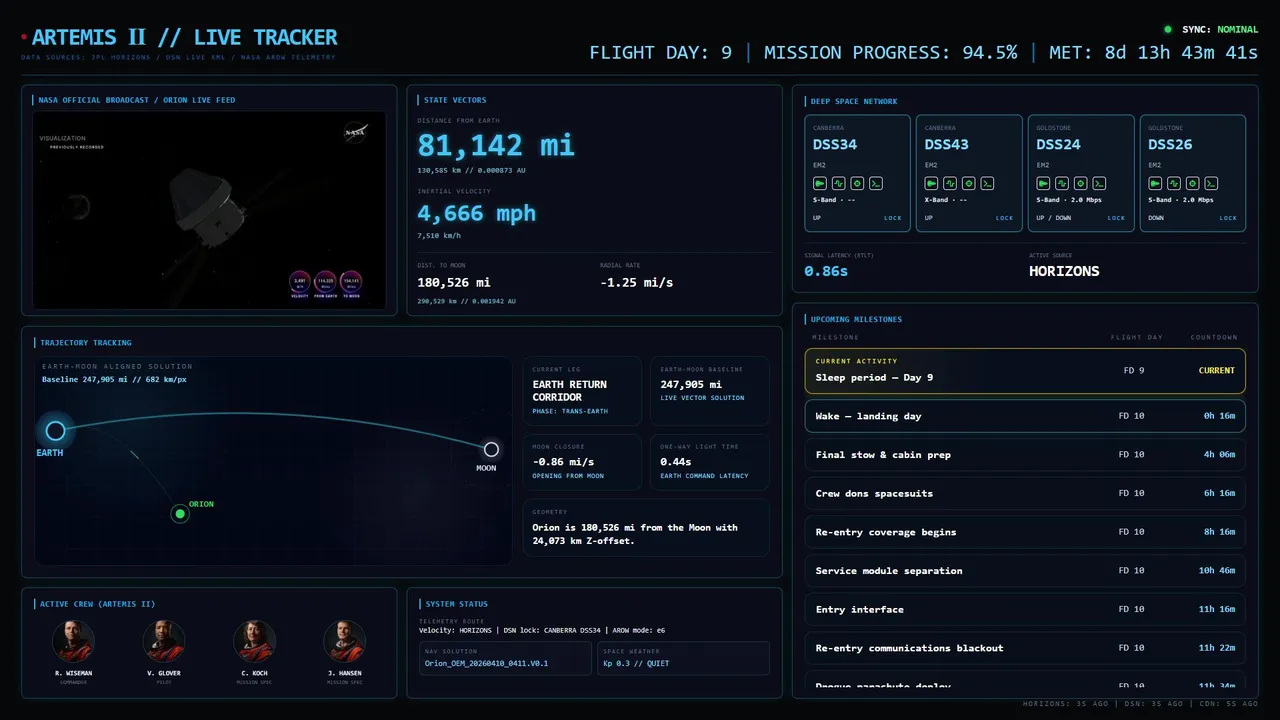The height and width of the screenshot is (720, 1280).
Task: Select the 'Crew dons spacesuits' milestone
Action: [x=1025, y=493]
